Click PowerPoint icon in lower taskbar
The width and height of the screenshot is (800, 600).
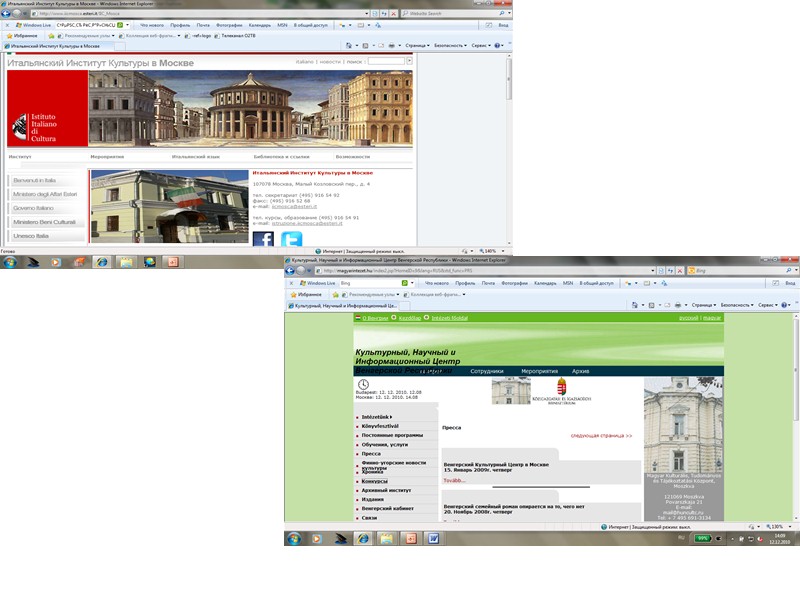411,538
